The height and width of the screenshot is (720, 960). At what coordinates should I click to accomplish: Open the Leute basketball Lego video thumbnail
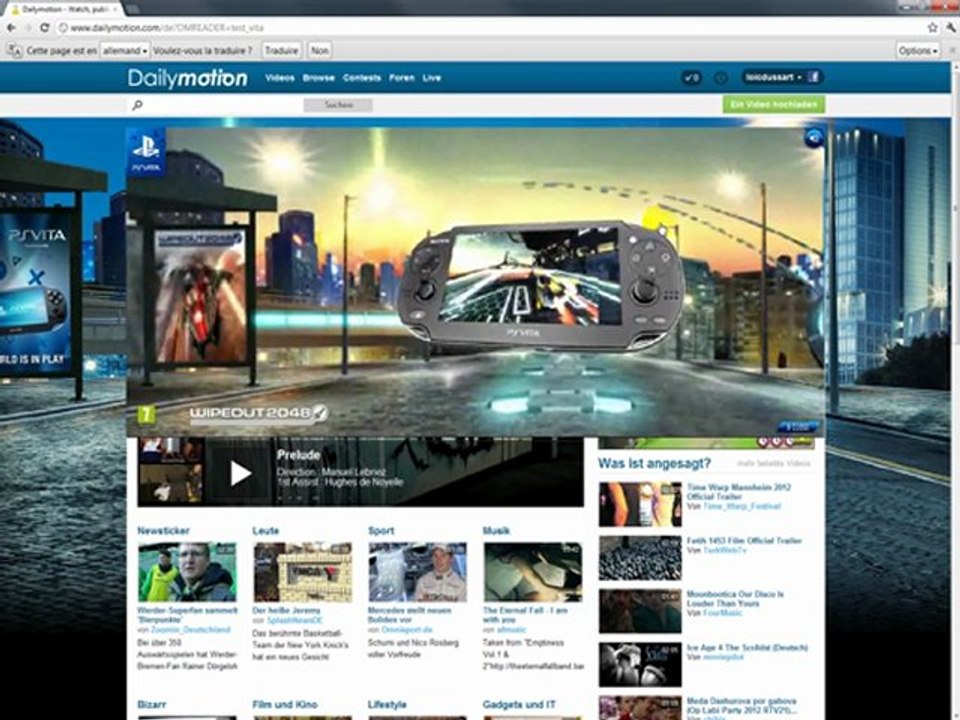pyautogui.click(x=302, y=572)
